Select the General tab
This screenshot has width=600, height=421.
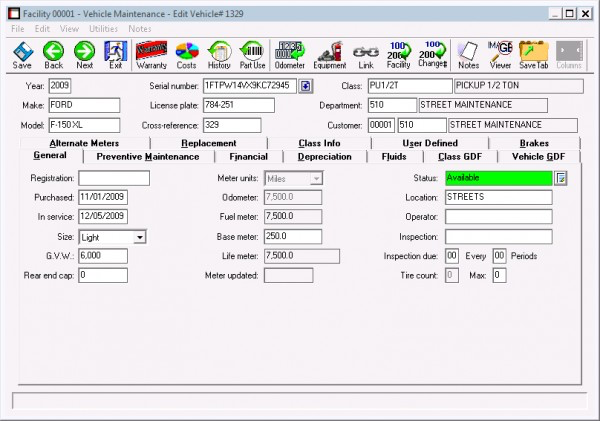pyautogui.click(x=50, y=155)
